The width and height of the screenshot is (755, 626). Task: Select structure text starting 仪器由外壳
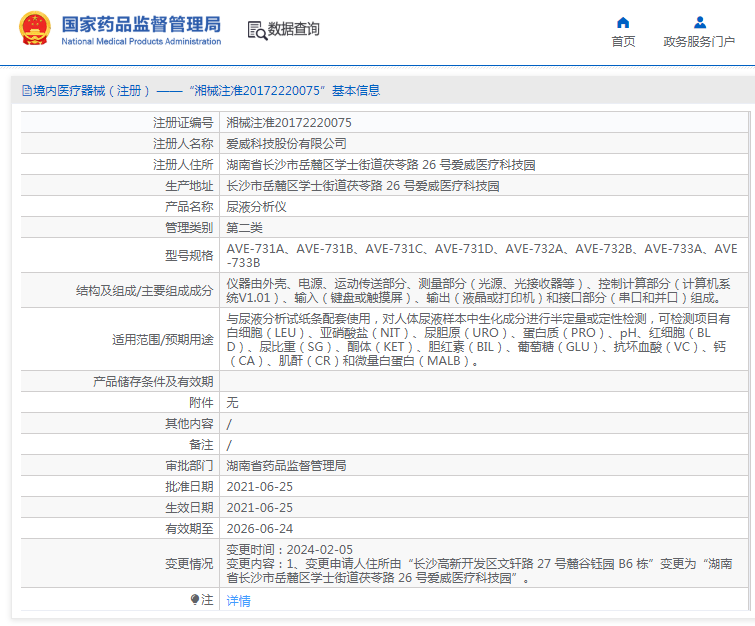tap(479, 290)
